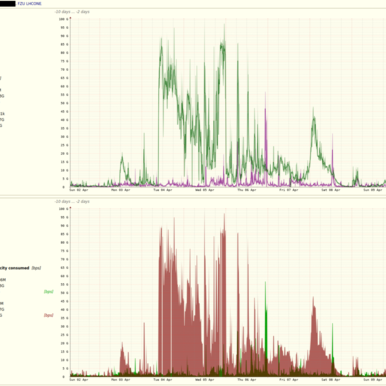Click the 'Sat 08 Apr' label on bottom graph
Viewport: 386px width, 386px height.
[x=331, y=380]
